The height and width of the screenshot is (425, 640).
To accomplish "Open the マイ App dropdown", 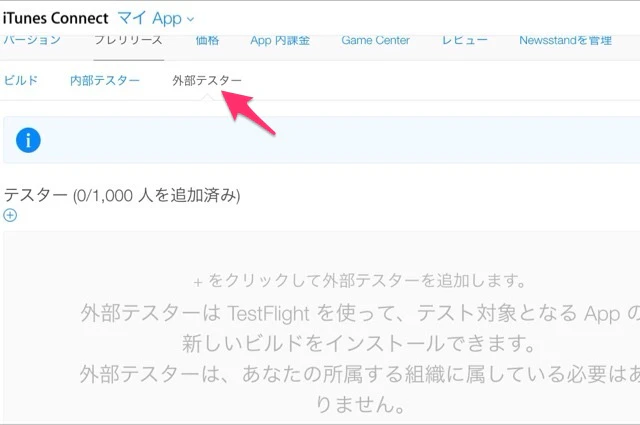I will tap(156, 18).
